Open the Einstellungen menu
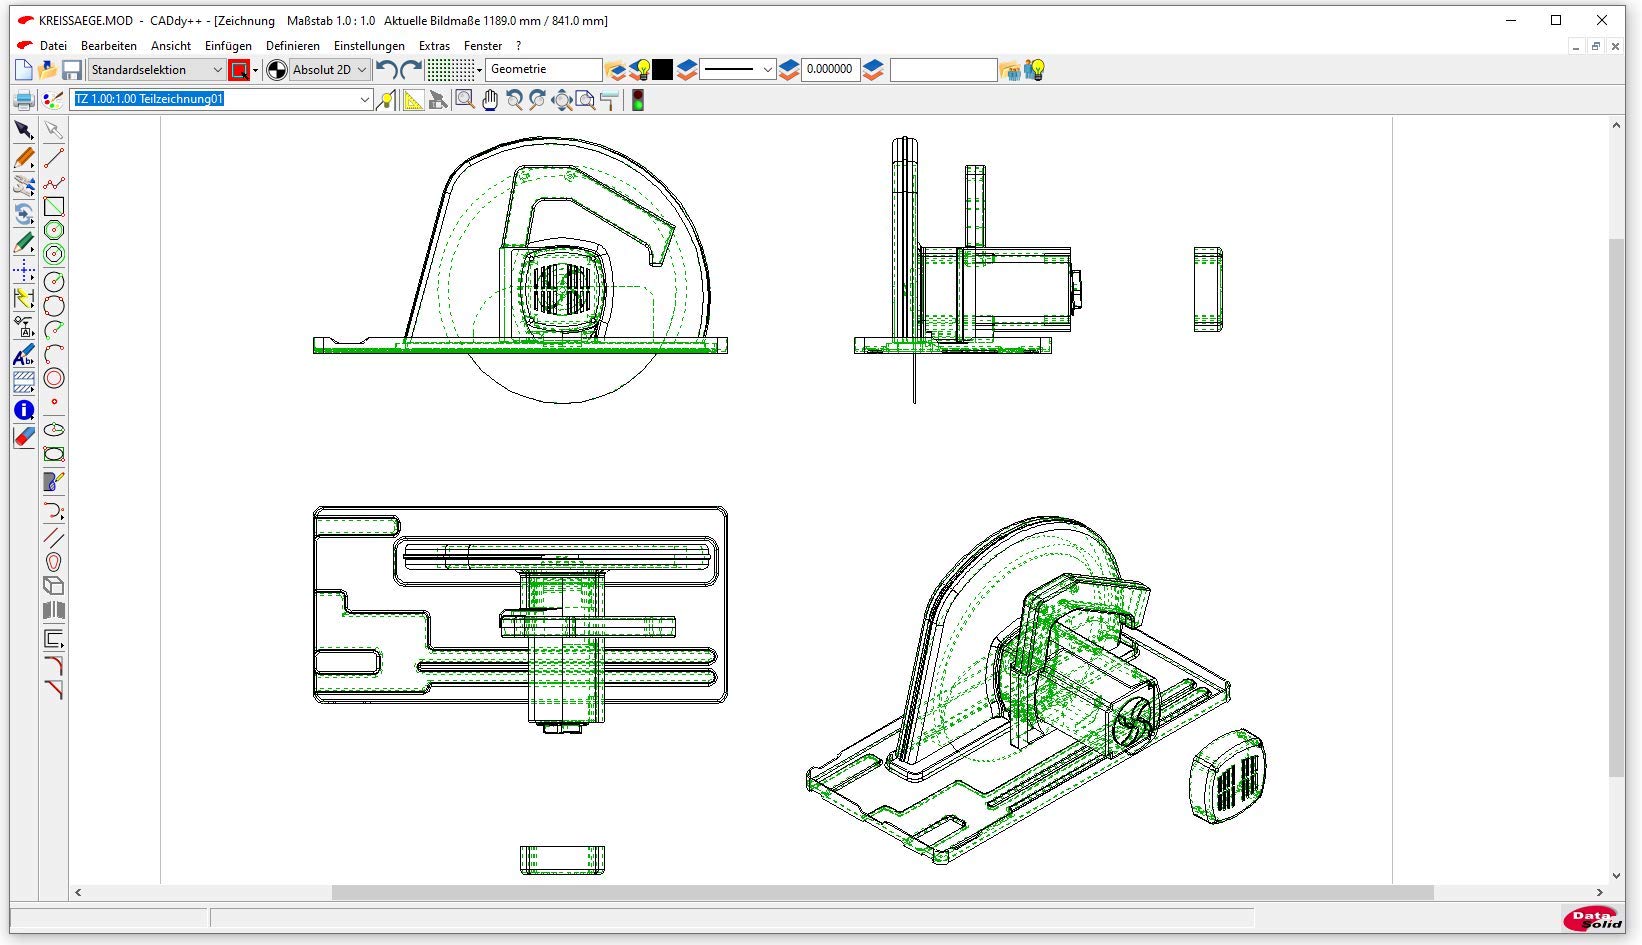This screenshot has height=945, width=1642. click(369, 46)
